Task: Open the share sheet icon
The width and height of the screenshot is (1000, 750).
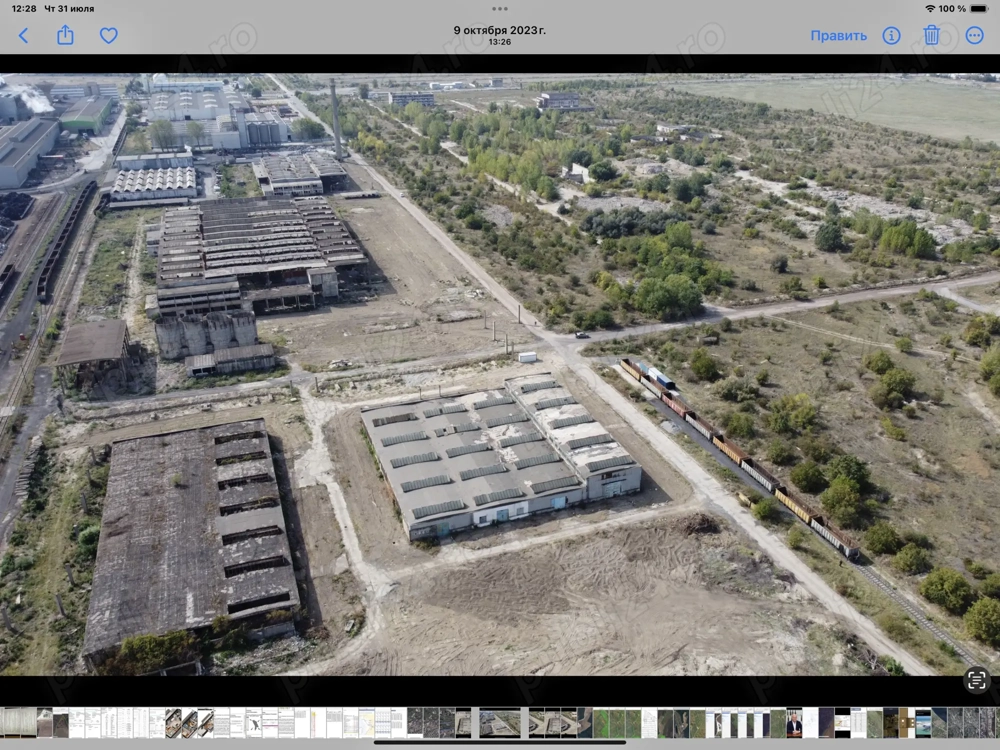Action: coord(66,35)
